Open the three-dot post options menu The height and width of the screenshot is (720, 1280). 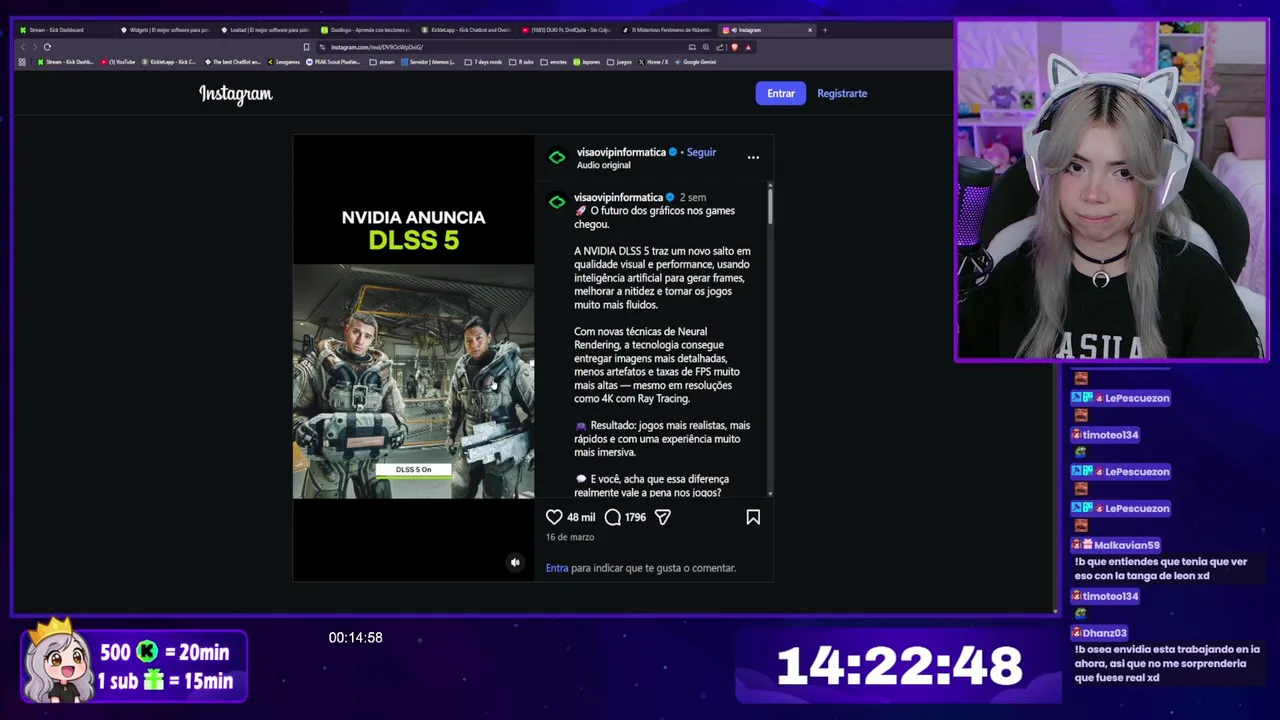(753, 157)
